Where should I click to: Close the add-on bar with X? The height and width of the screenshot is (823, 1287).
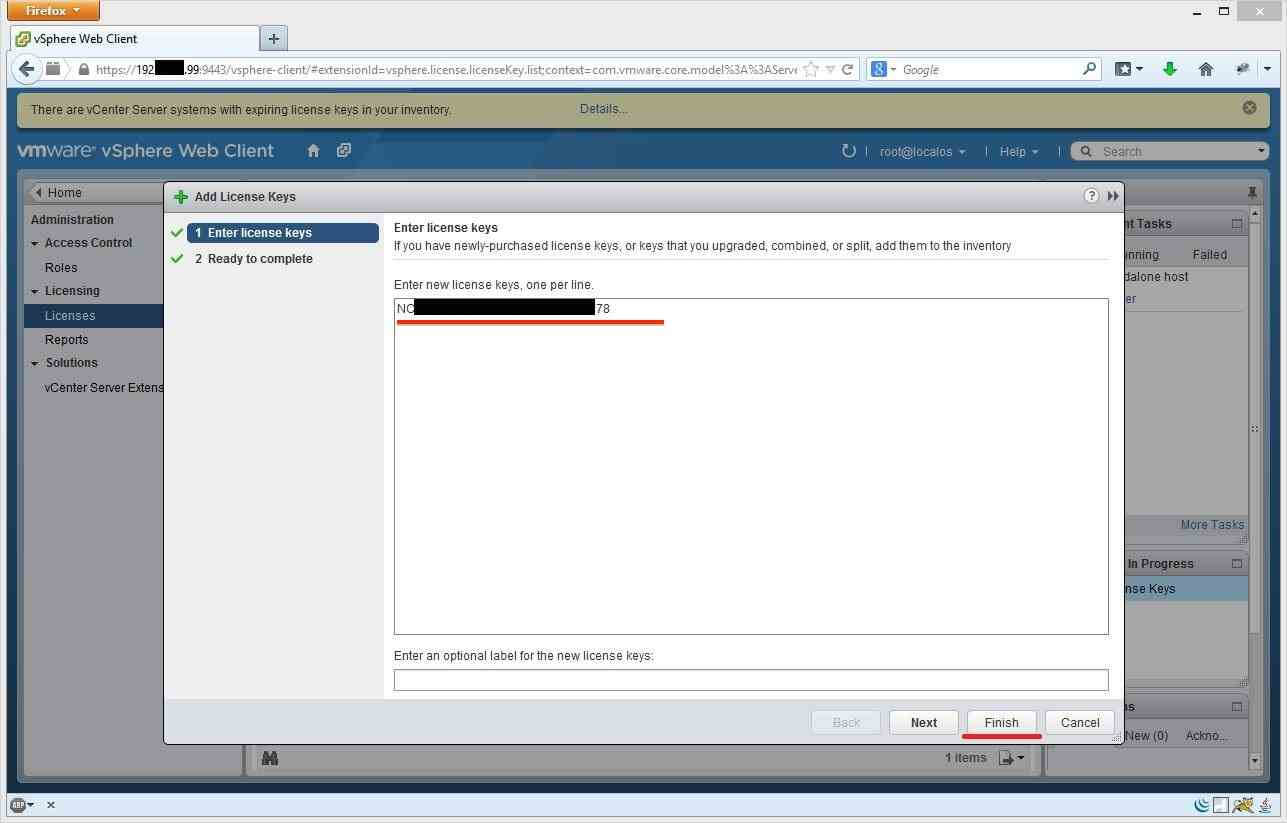[51, 805]
